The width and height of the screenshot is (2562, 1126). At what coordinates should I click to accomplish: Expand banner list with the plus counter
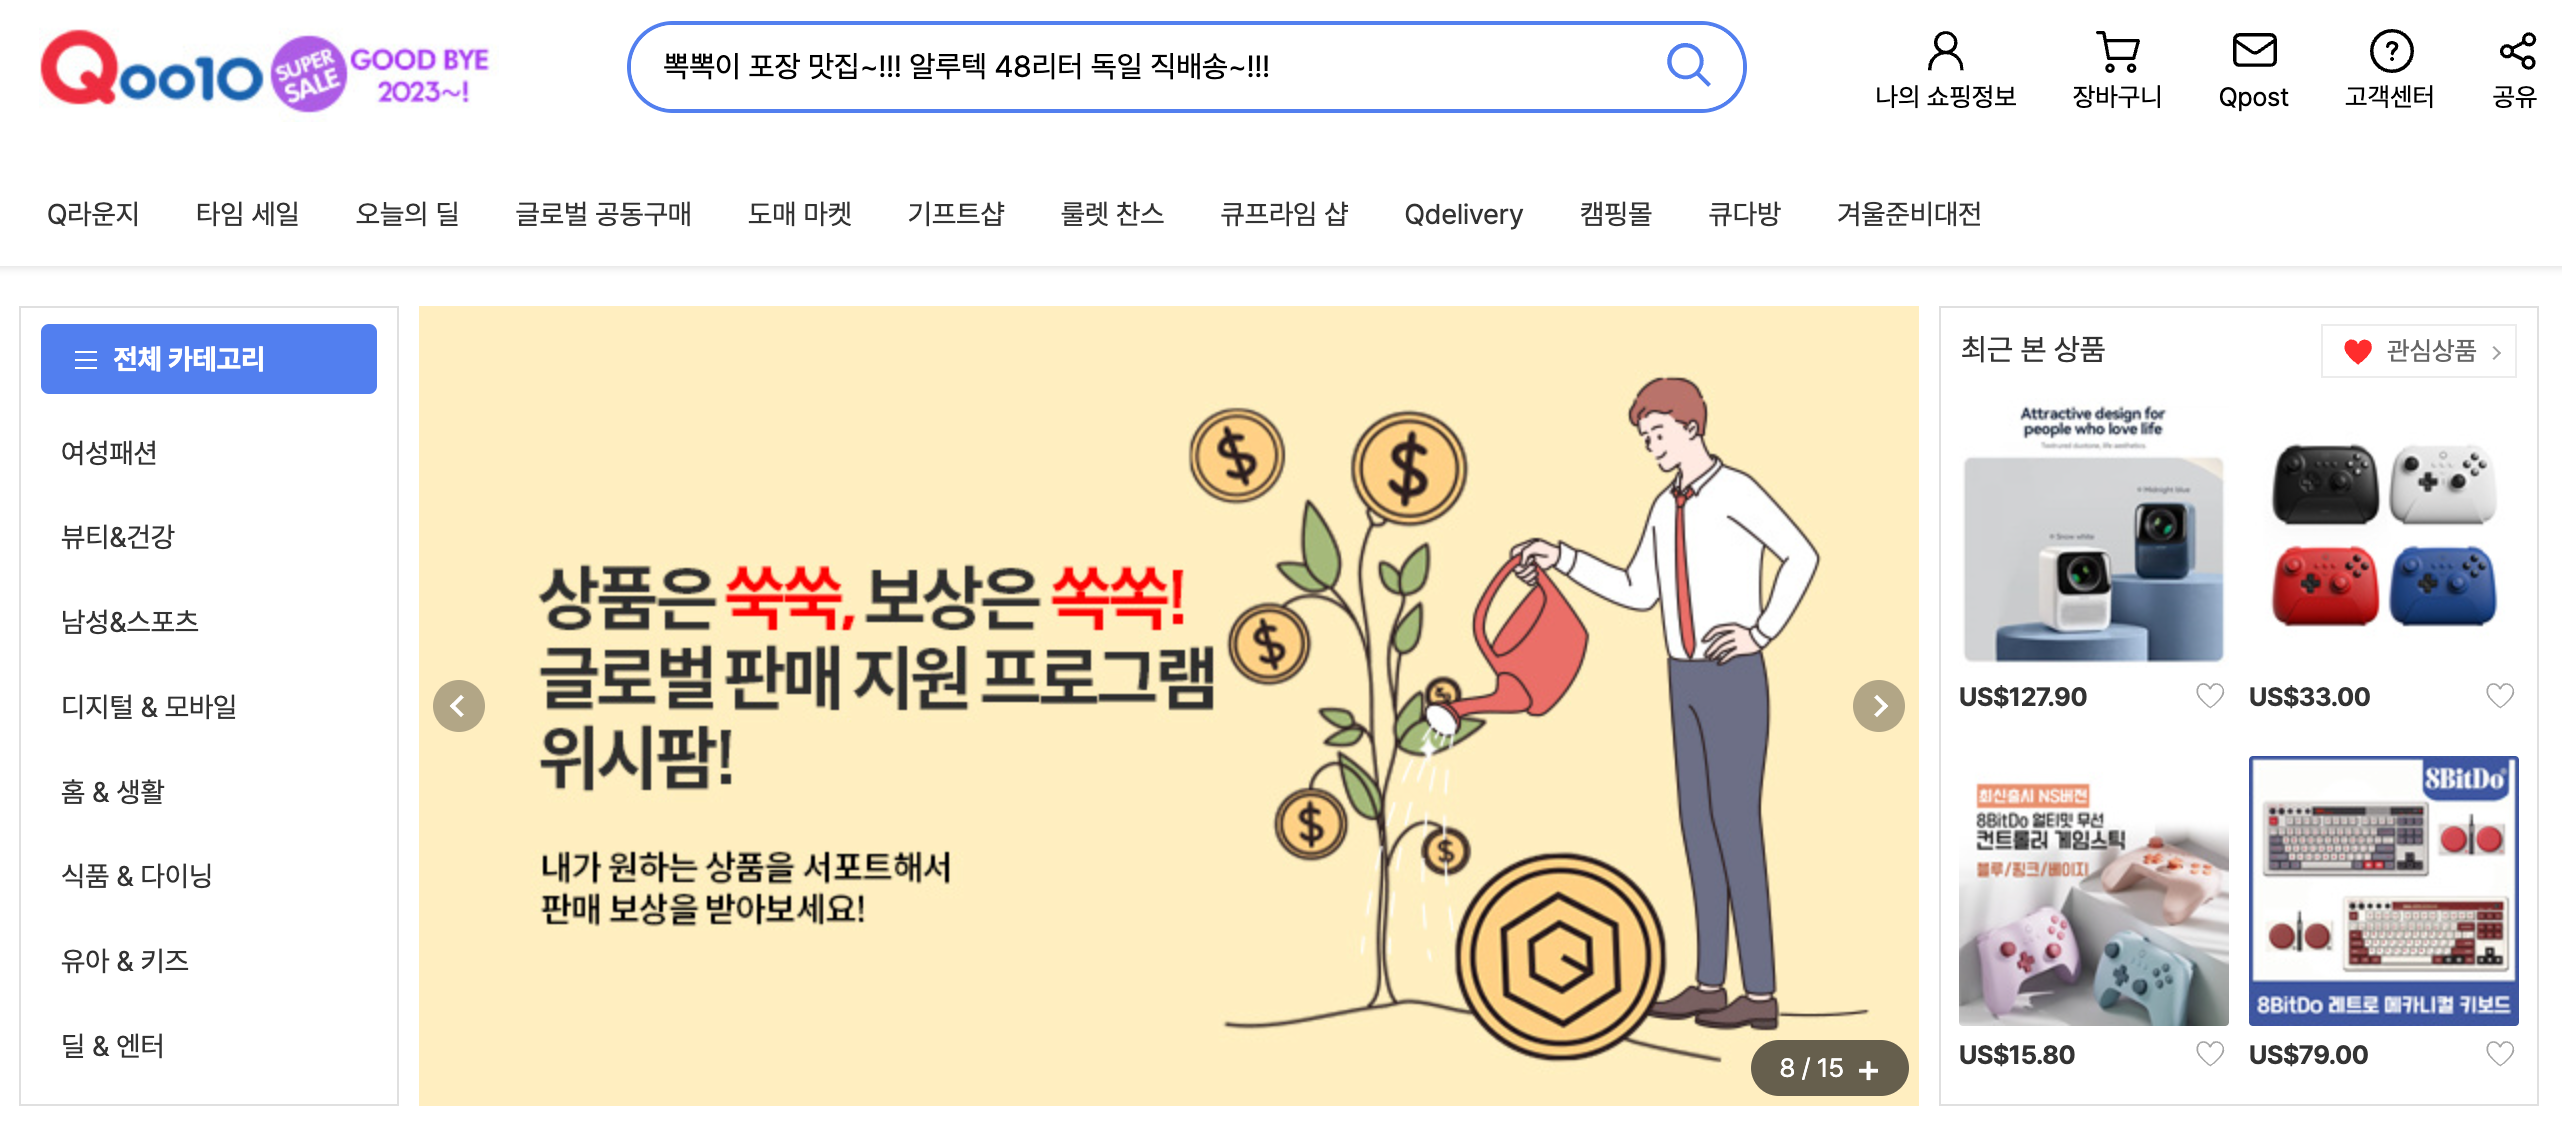[x=1829, y=1068]
